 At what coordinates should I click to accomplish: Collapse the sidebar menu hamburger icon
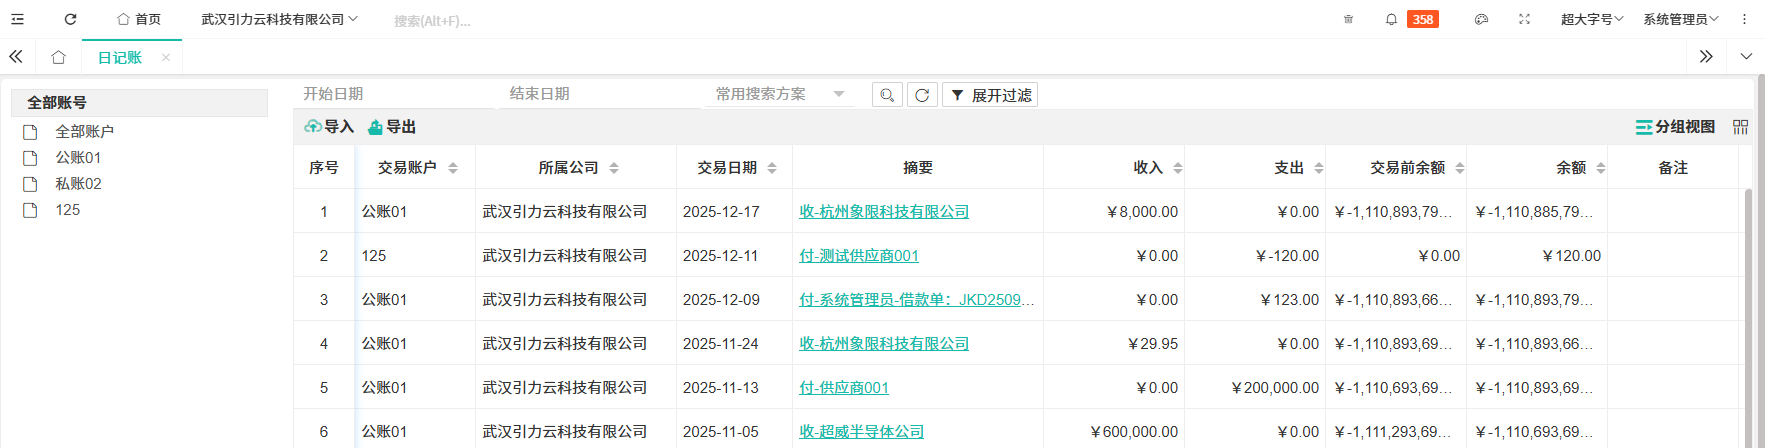[17, 19]
